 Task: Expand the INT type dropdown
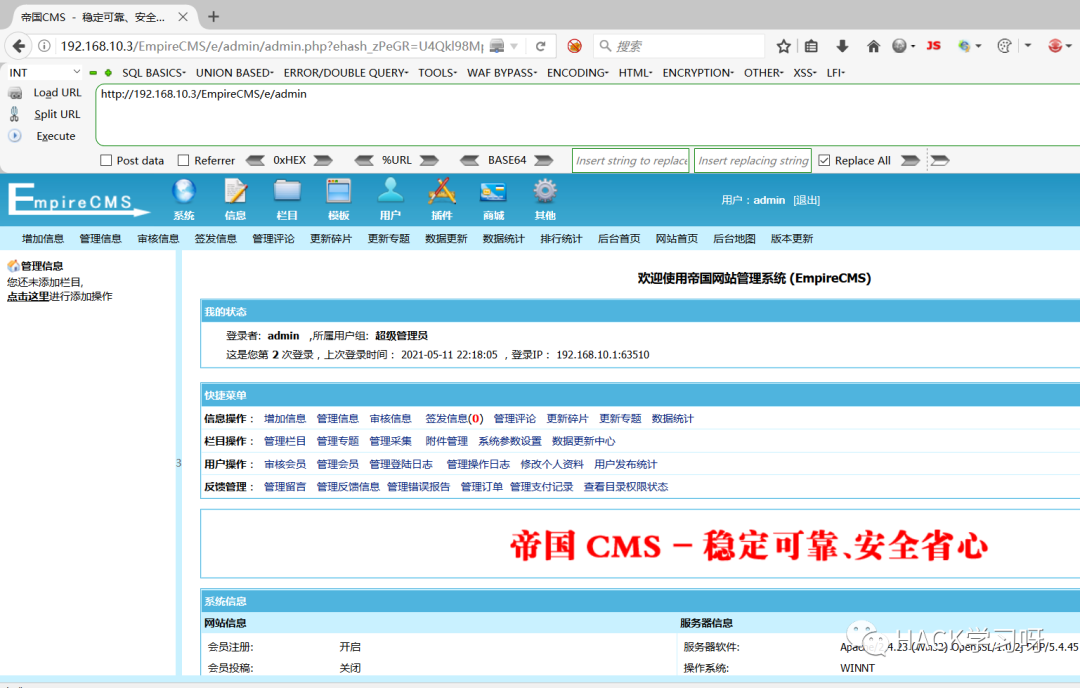click(45, 72)
